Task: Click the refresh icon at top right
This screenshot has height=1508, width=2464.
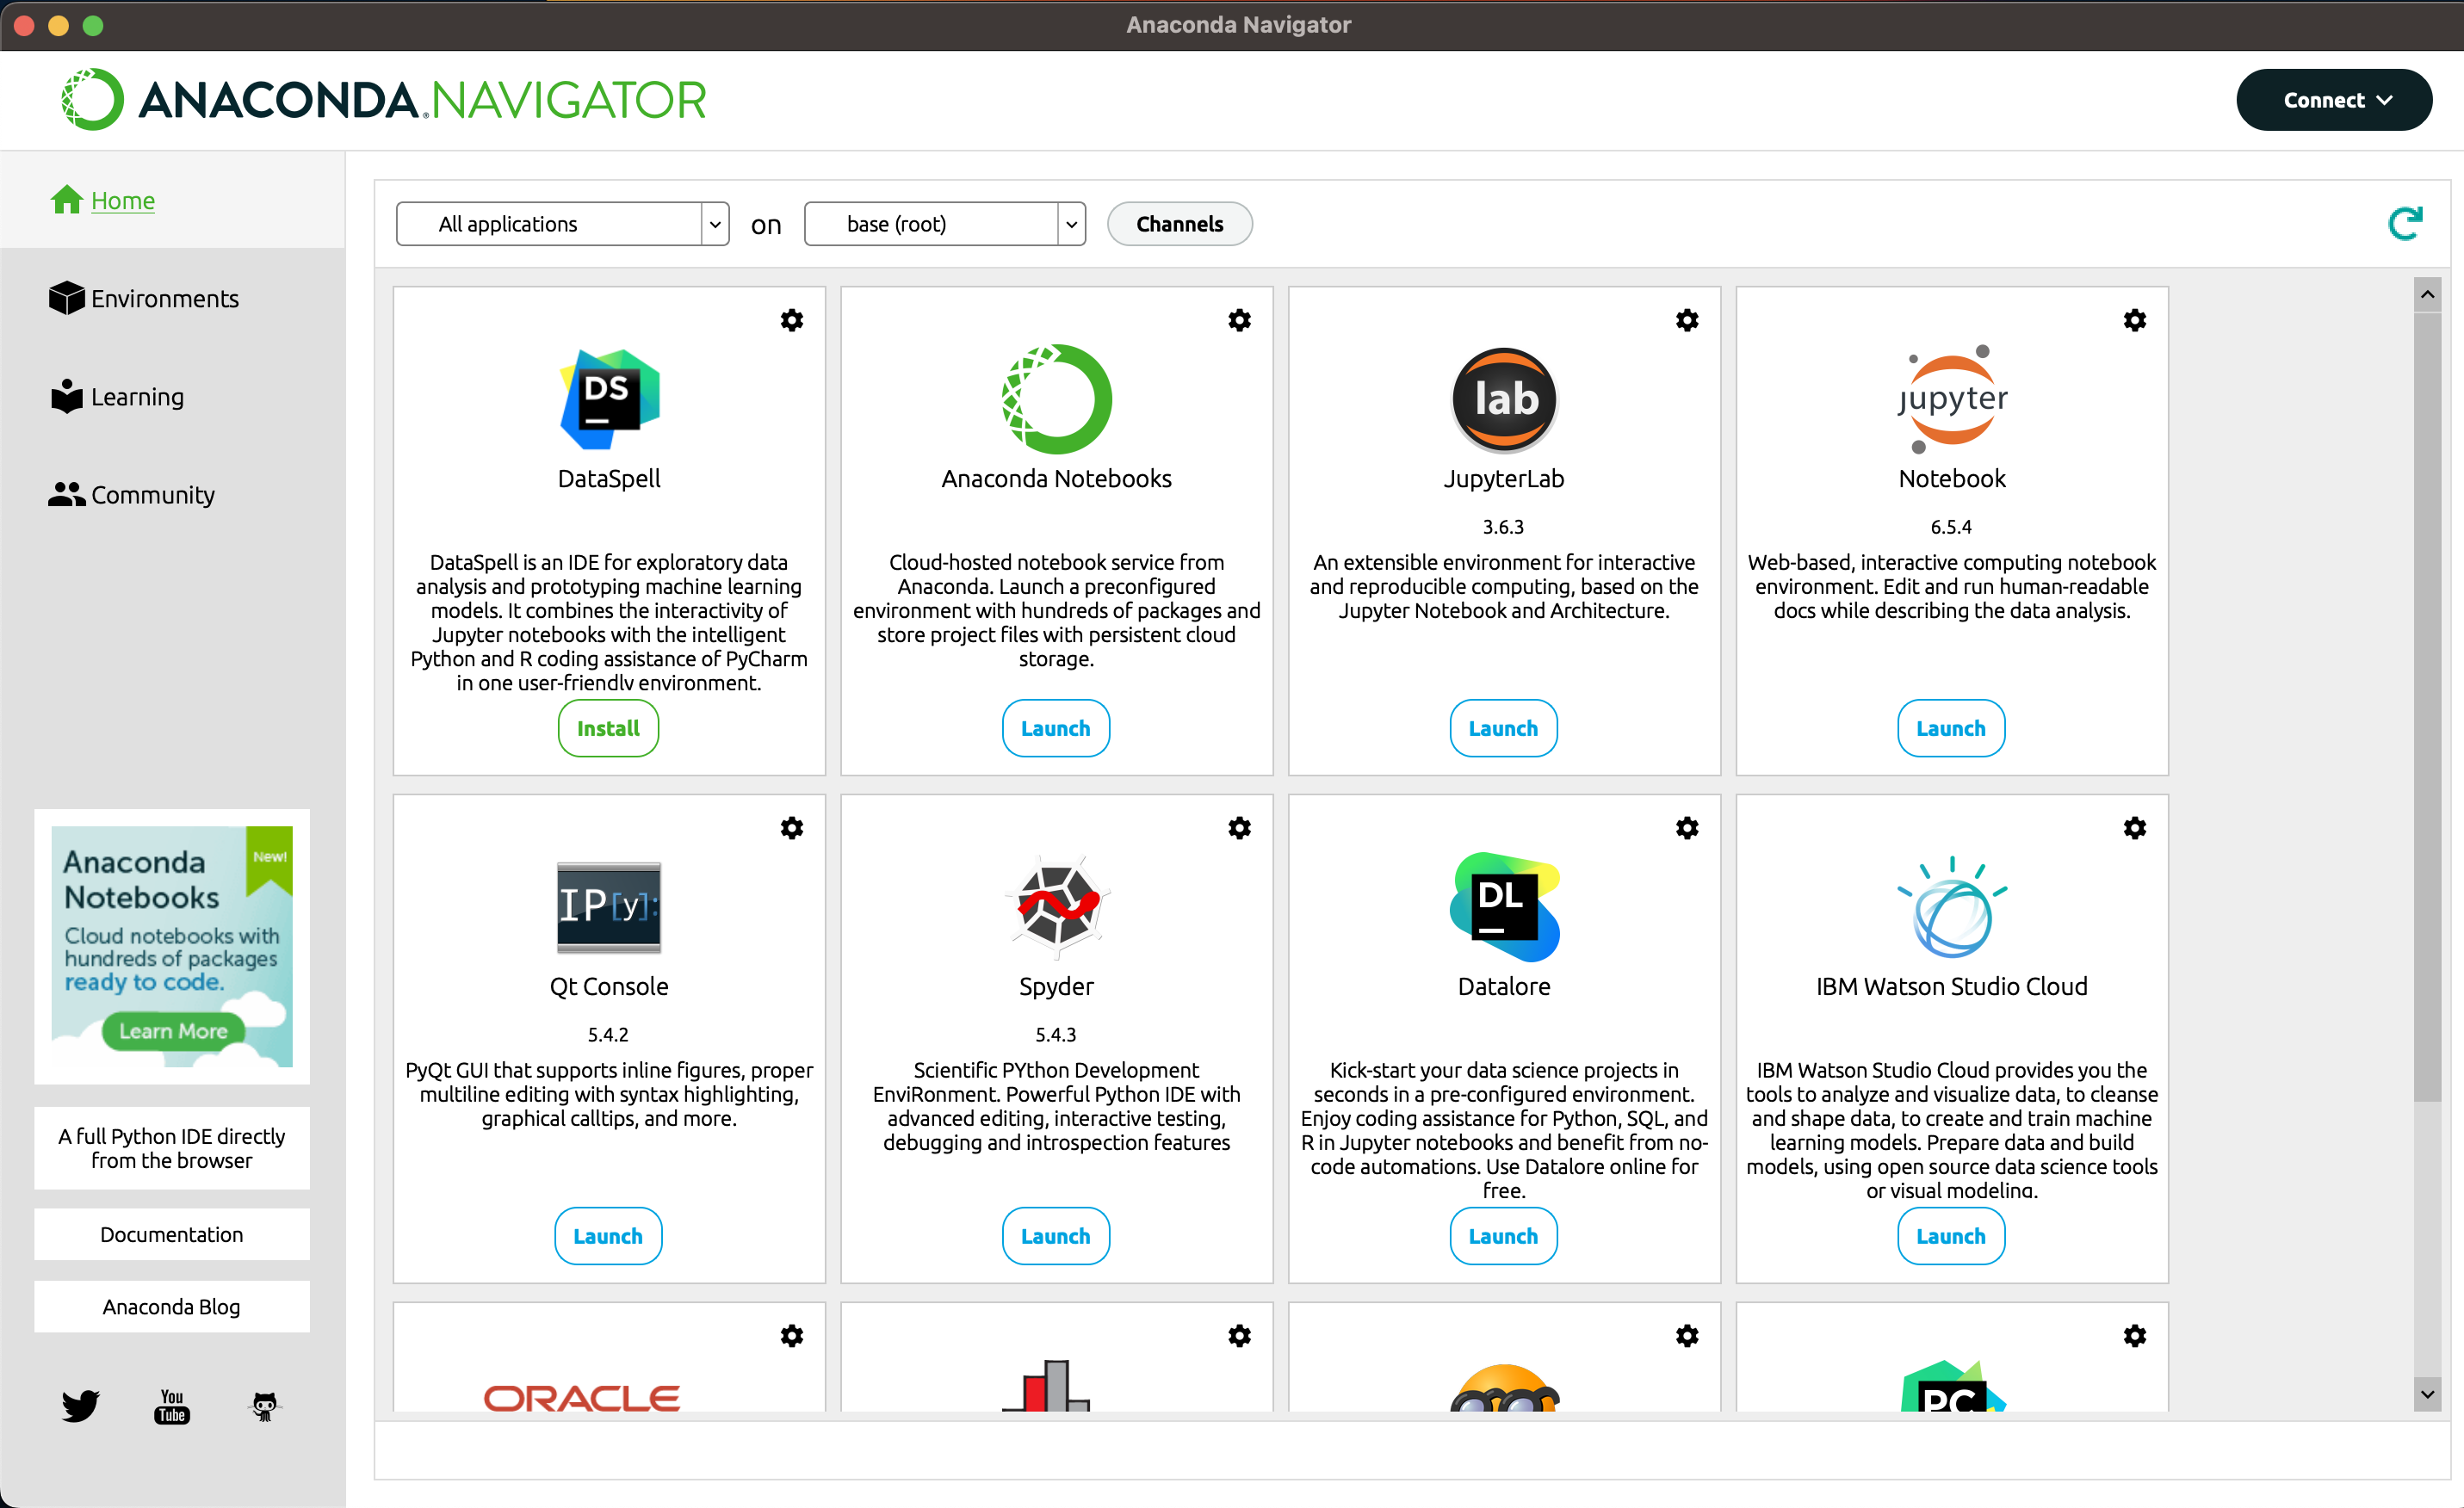Action: [x=2405, y=223]
